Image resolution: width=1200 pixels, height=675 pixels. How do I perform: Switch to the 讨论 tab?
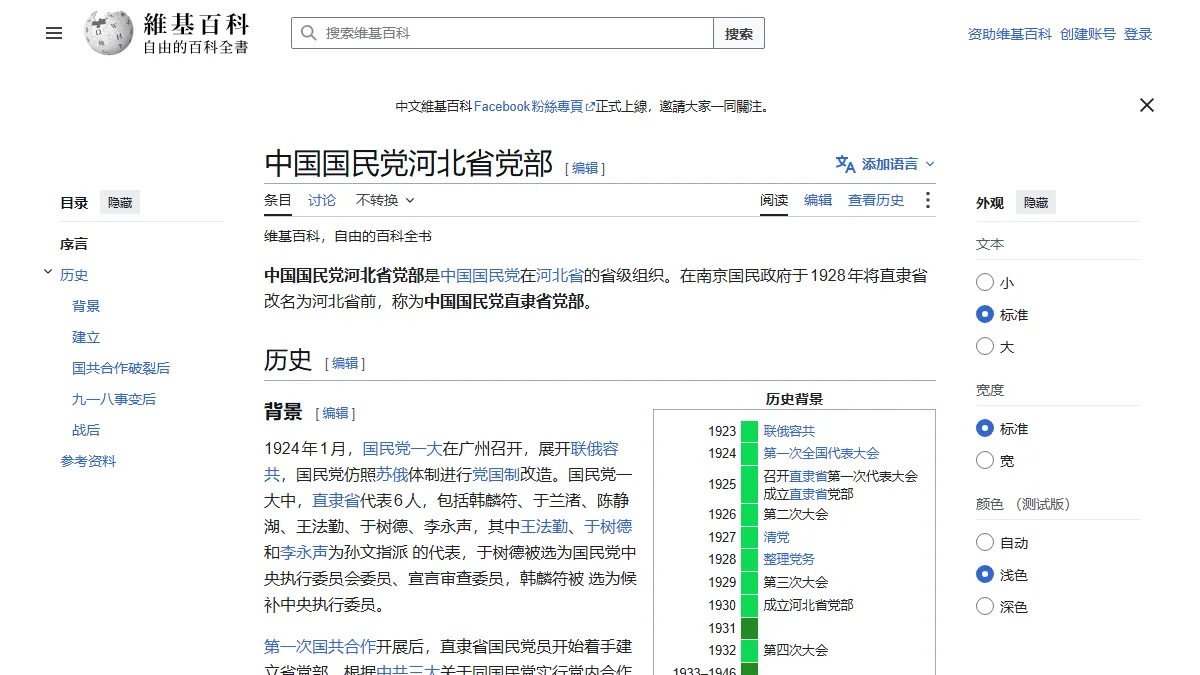tap(322, 200)
